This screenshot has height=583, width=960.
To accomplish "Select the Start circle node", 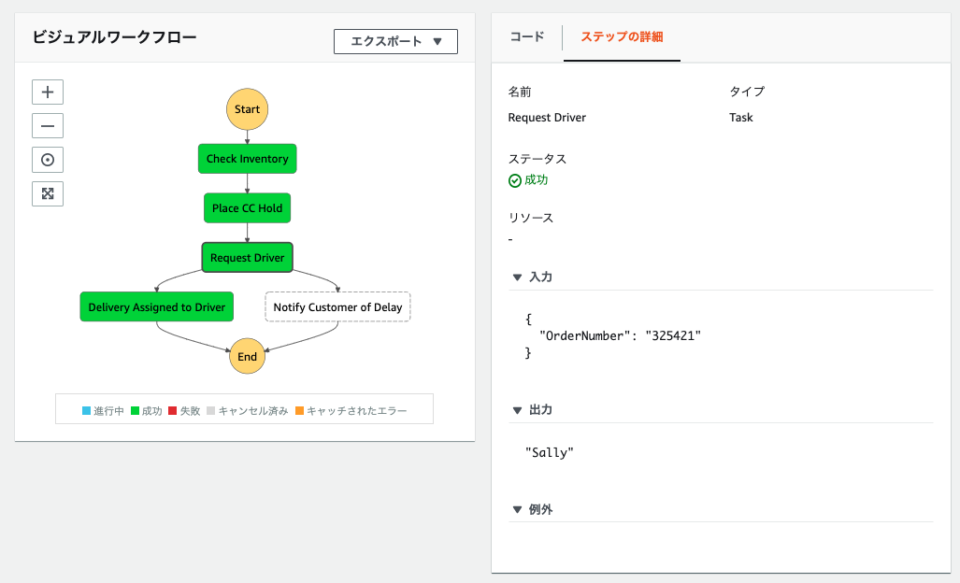I will point(247,109).
